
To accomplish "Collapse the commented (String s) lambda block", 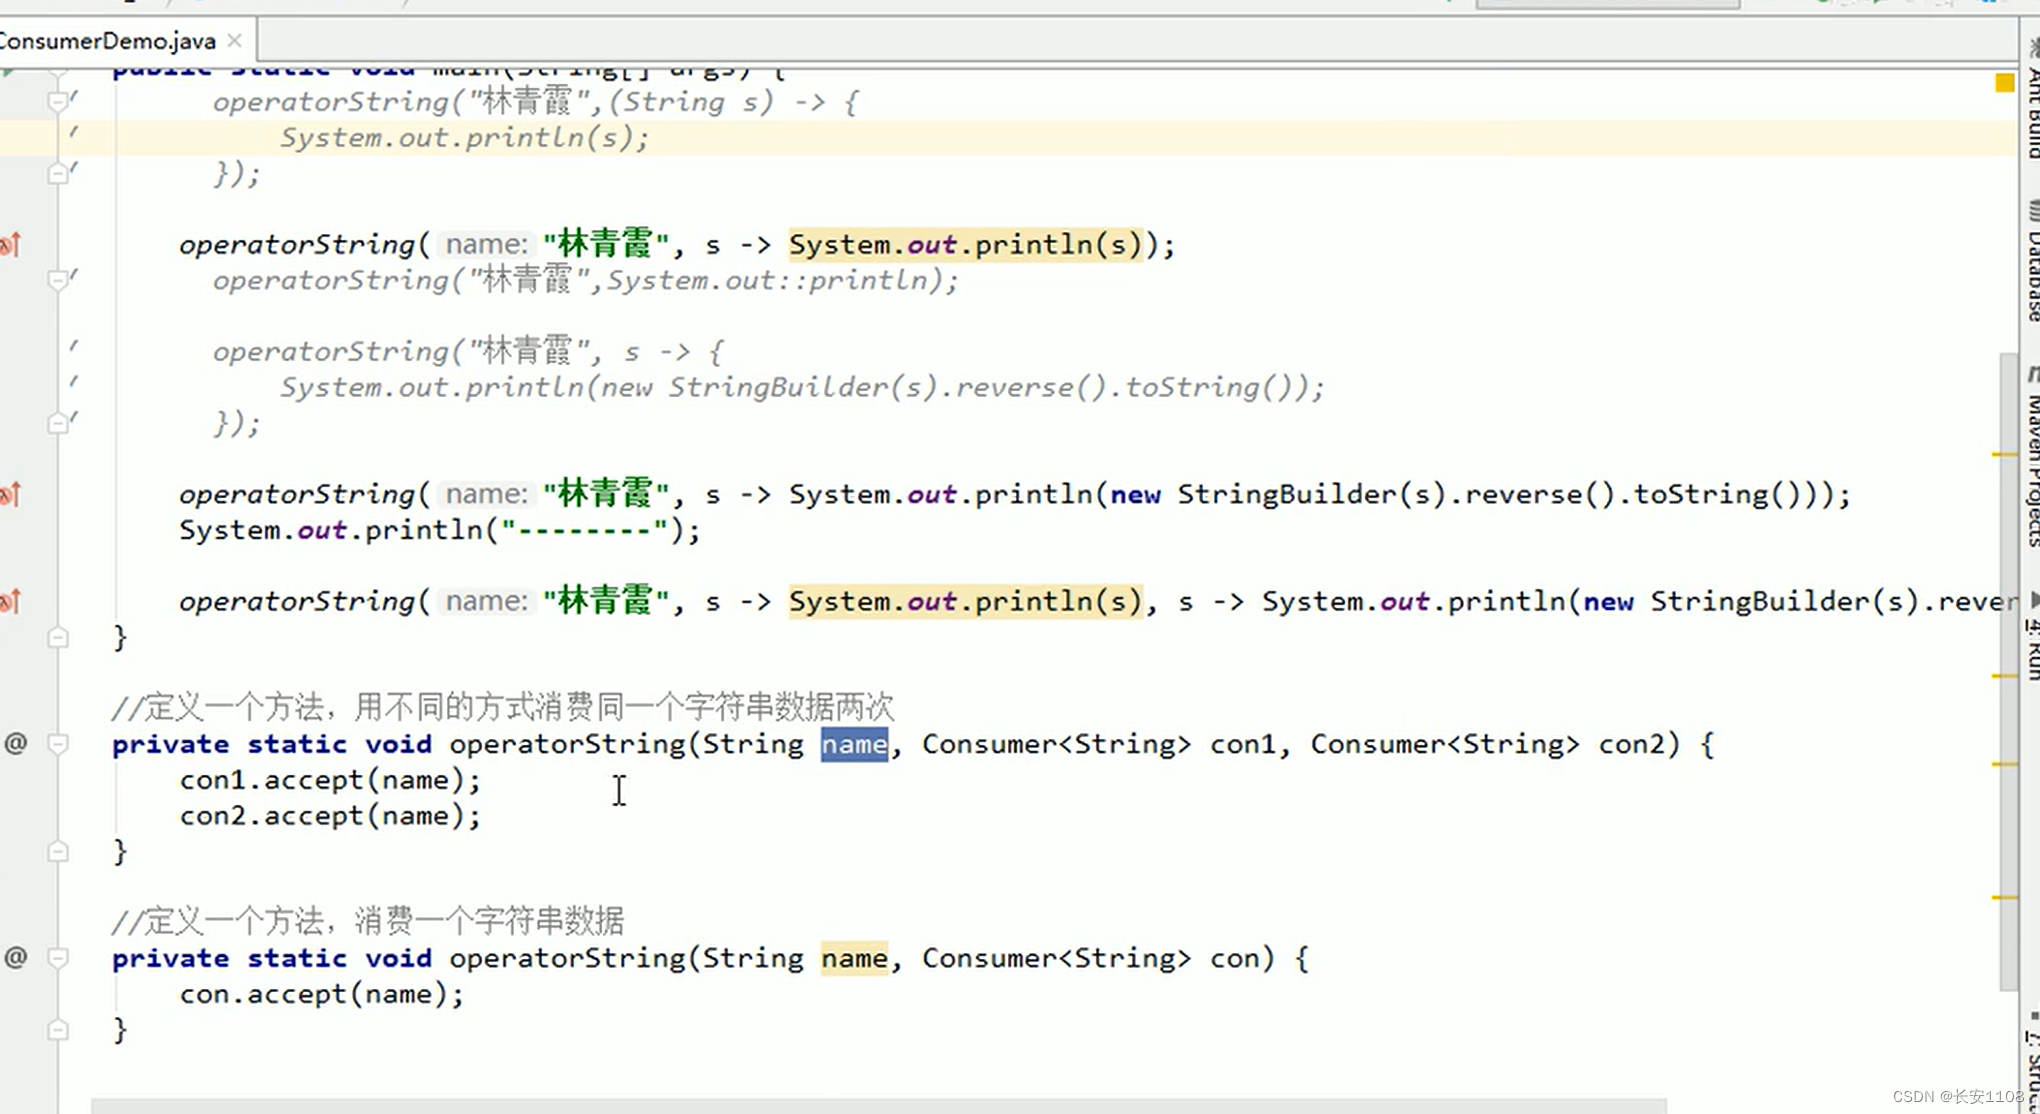I will click(x=58, y=101).
